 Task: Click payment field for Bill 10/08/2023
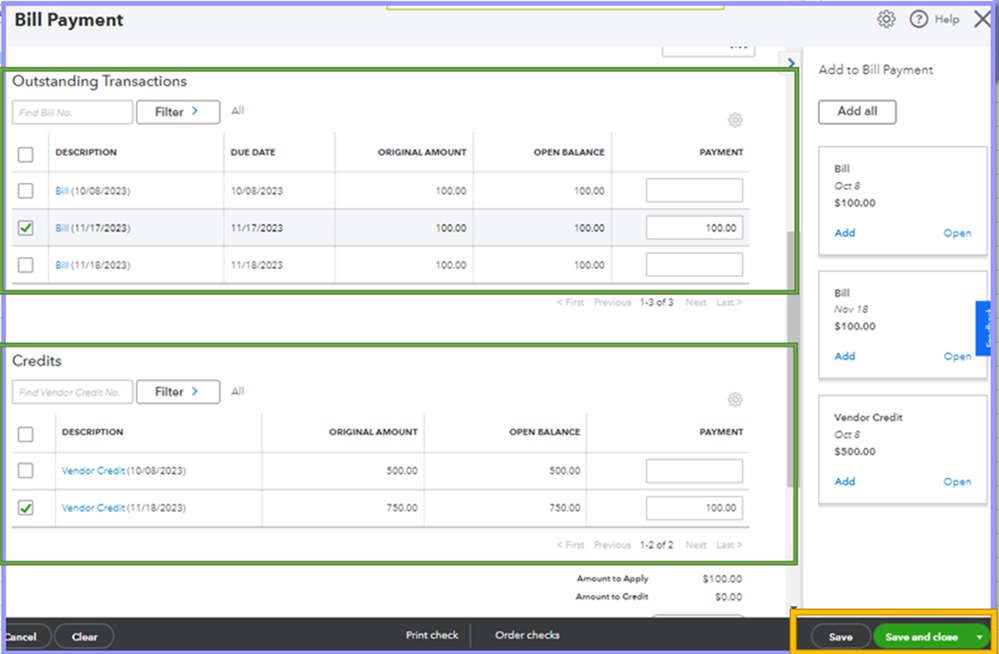point(694,191)
